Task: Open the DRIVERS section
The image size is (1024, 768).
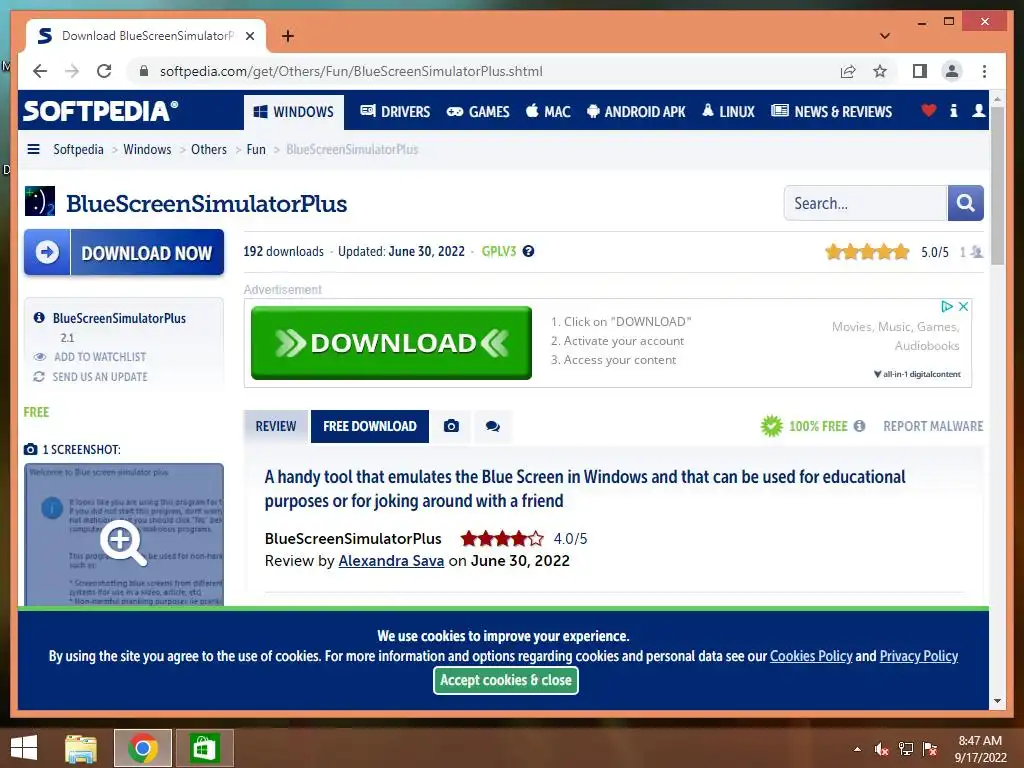Action: click(395, 112)
